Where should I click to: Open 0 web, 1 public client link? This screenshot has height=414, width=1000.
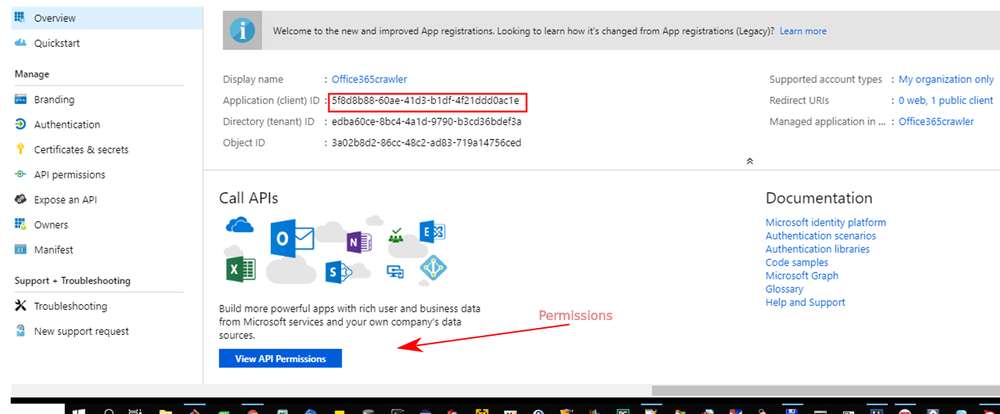coord(946,100)
